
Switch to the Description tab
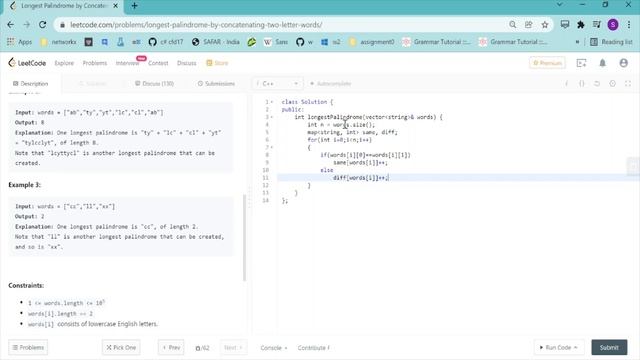[x=31, y=83]
